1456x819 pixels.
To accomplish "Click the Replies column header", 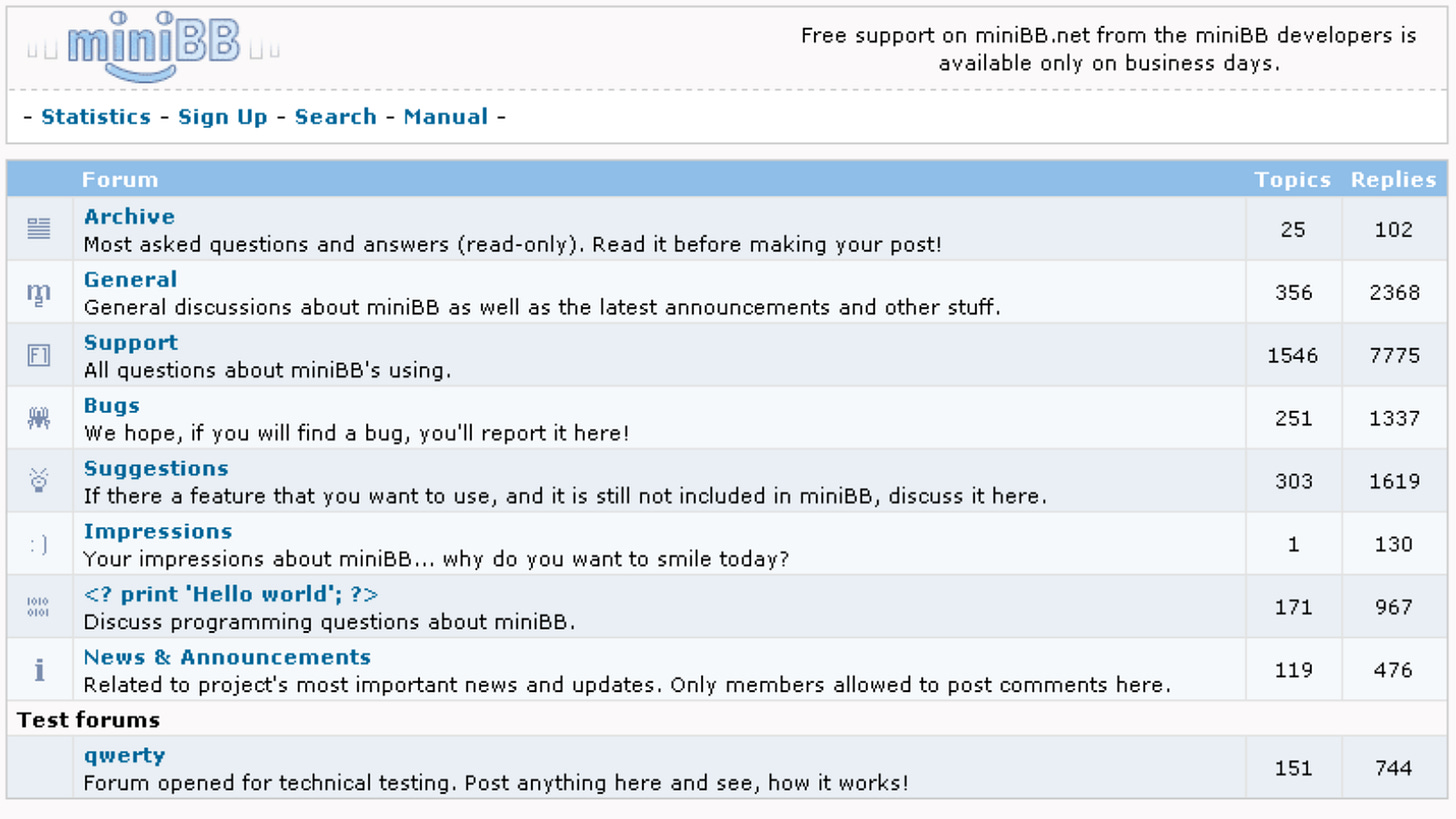I will tap(1394, 180).
